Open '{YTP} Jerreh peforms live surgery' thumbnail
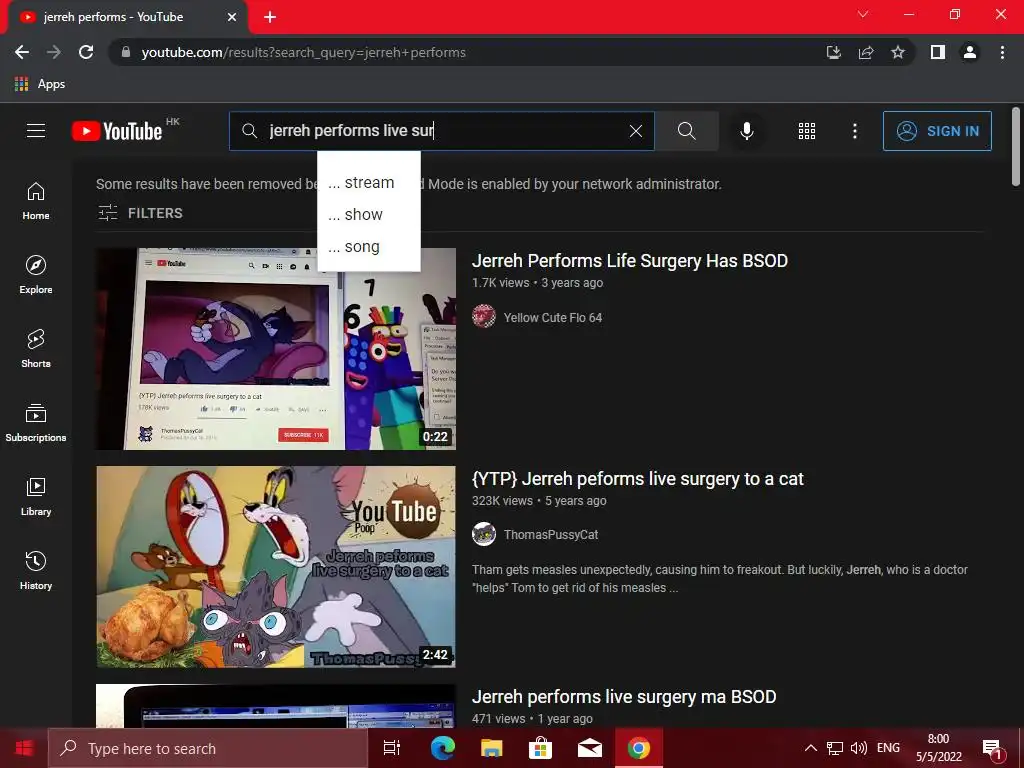The width and height of the screenshot is (1024, 768). 276,567
